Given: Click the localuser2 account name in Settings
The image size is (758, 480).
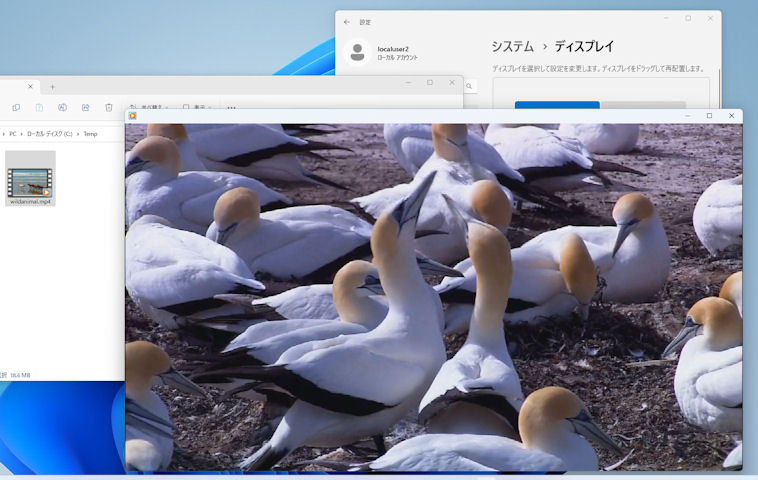Looking at the screenshot, I should point(393,49).
